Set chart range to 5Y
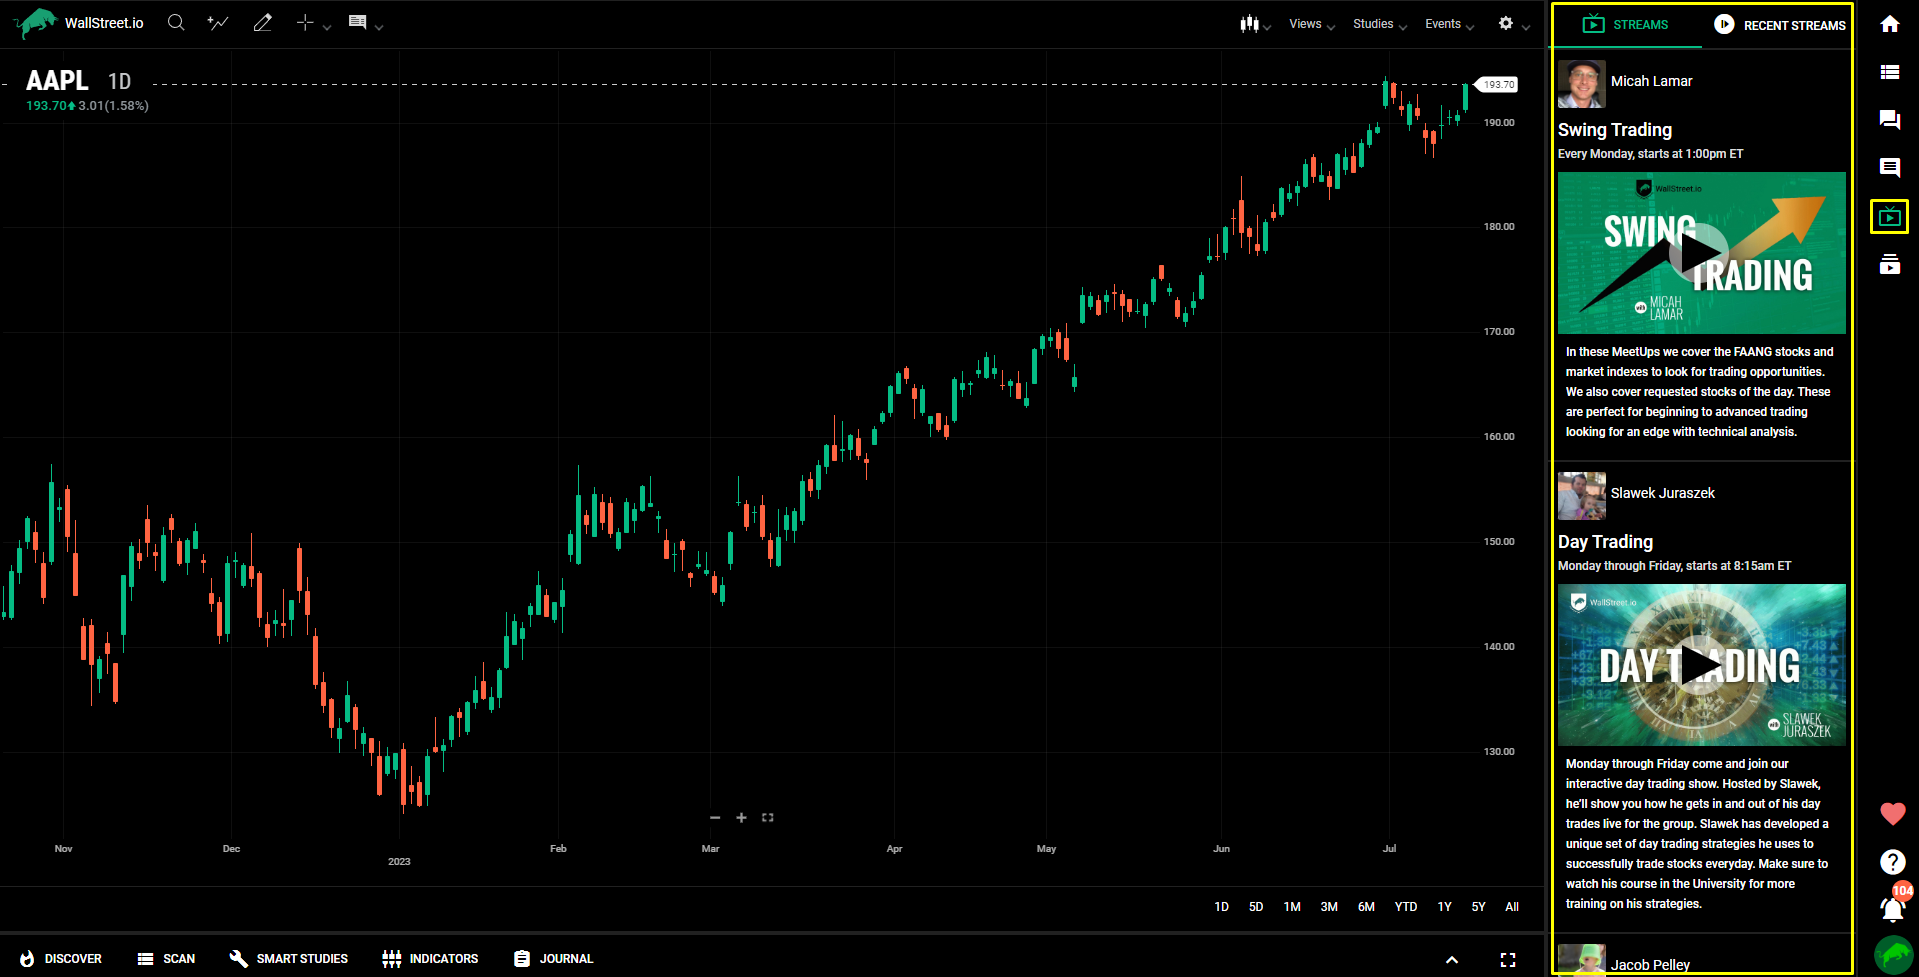The image size is (1919, 977). click(x=1478, y=907)
